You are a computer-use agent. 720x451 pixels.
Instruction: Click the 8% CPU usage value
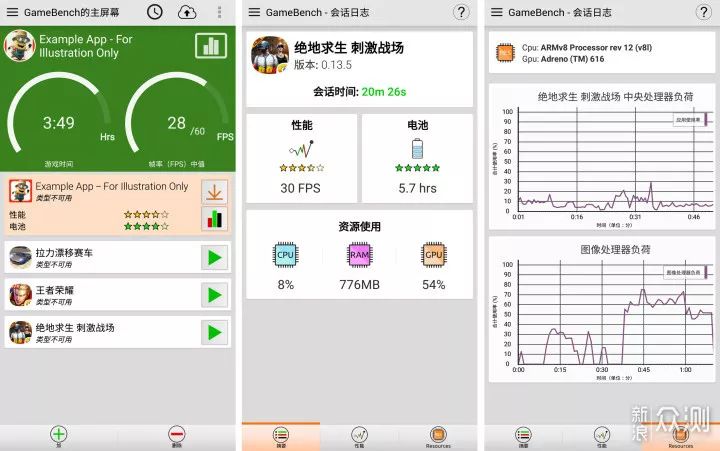point(285,285)
